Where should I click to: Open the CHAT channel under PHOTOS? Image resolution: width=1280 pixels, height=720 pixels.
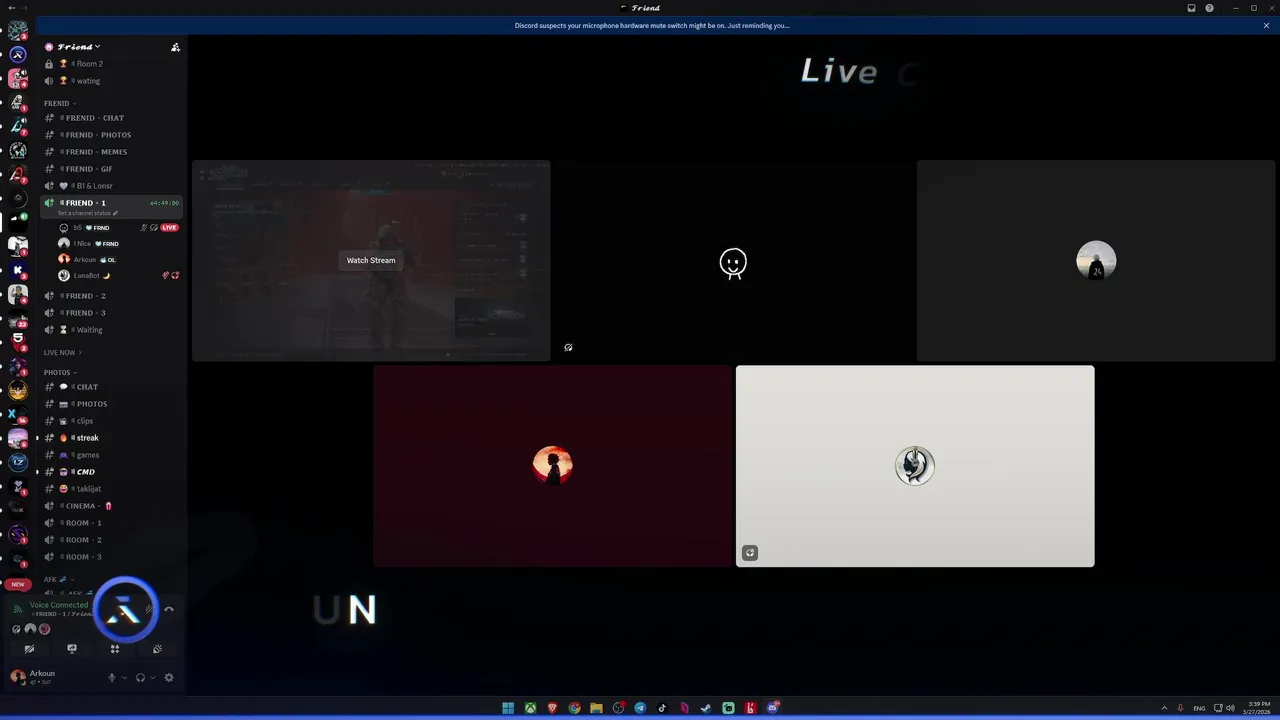click(x=111, y=387)
